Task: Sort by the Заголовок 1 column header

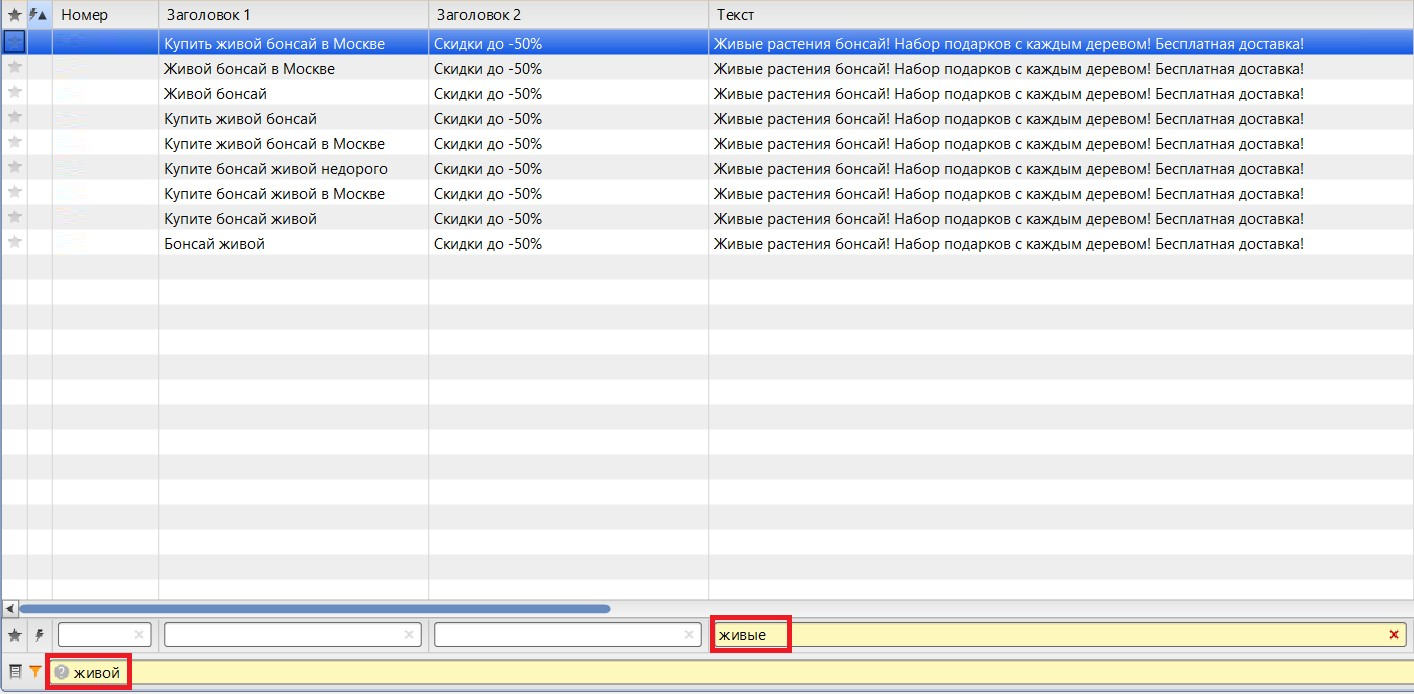Action: tap(293, 15)
